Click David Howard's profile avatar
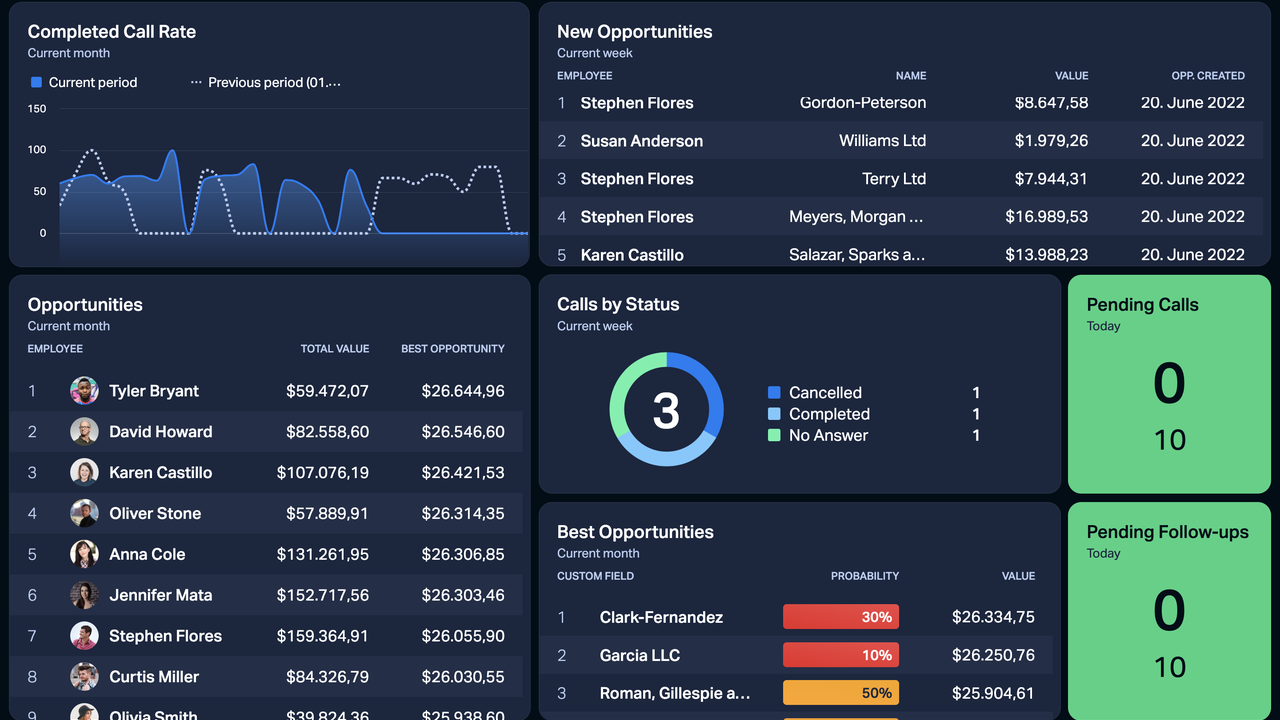Viewport: 1280px width, 720px height. 84,432
